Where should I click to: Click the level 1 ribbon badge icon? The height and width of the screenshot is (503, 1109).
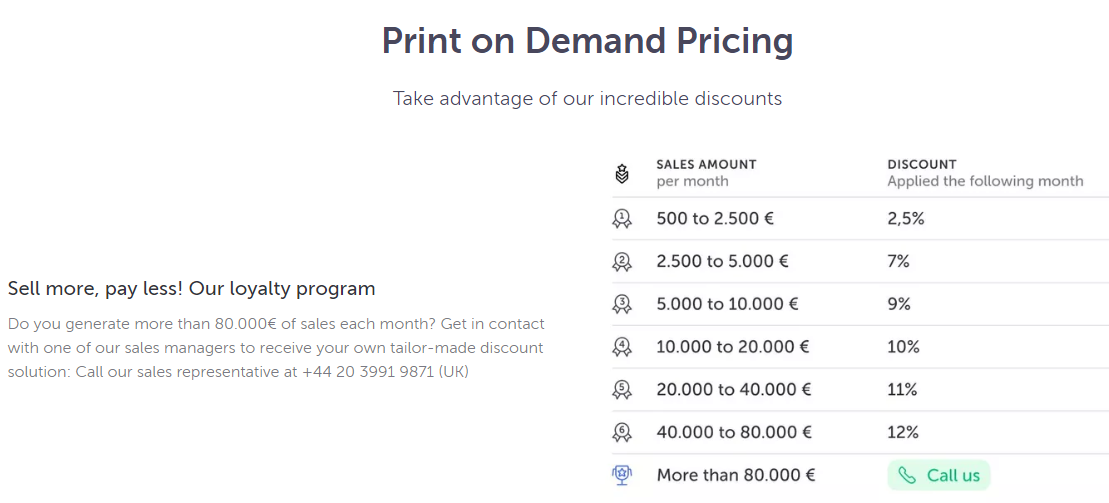pyautogui.click(x=622, y=219)
